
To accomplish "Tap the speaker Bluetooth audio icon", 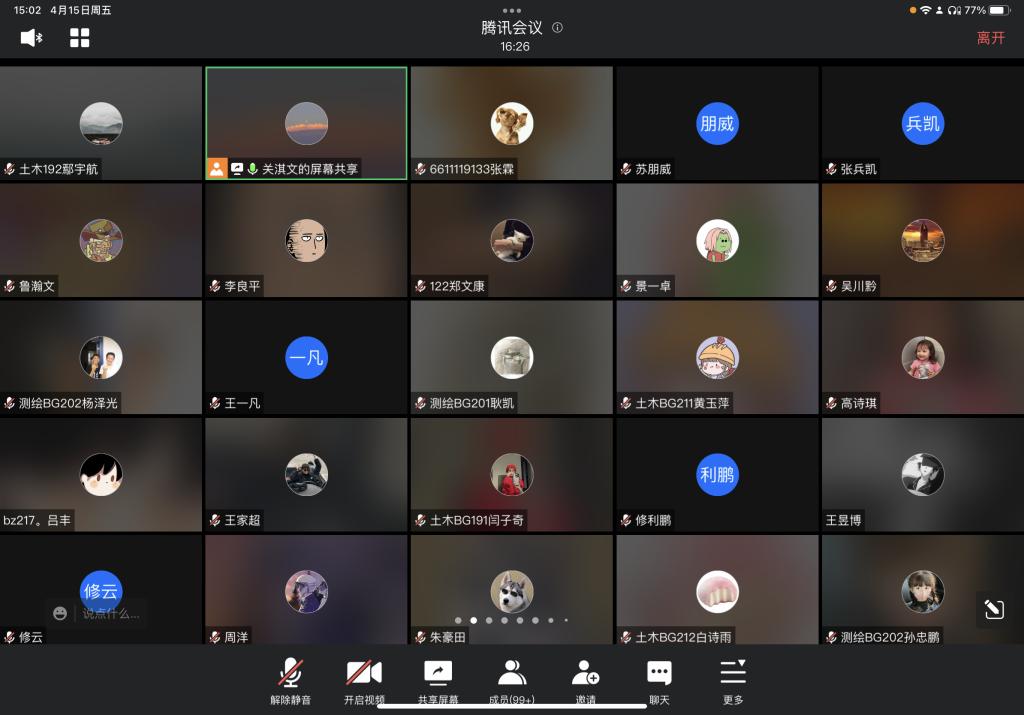I will click(31, 38).
